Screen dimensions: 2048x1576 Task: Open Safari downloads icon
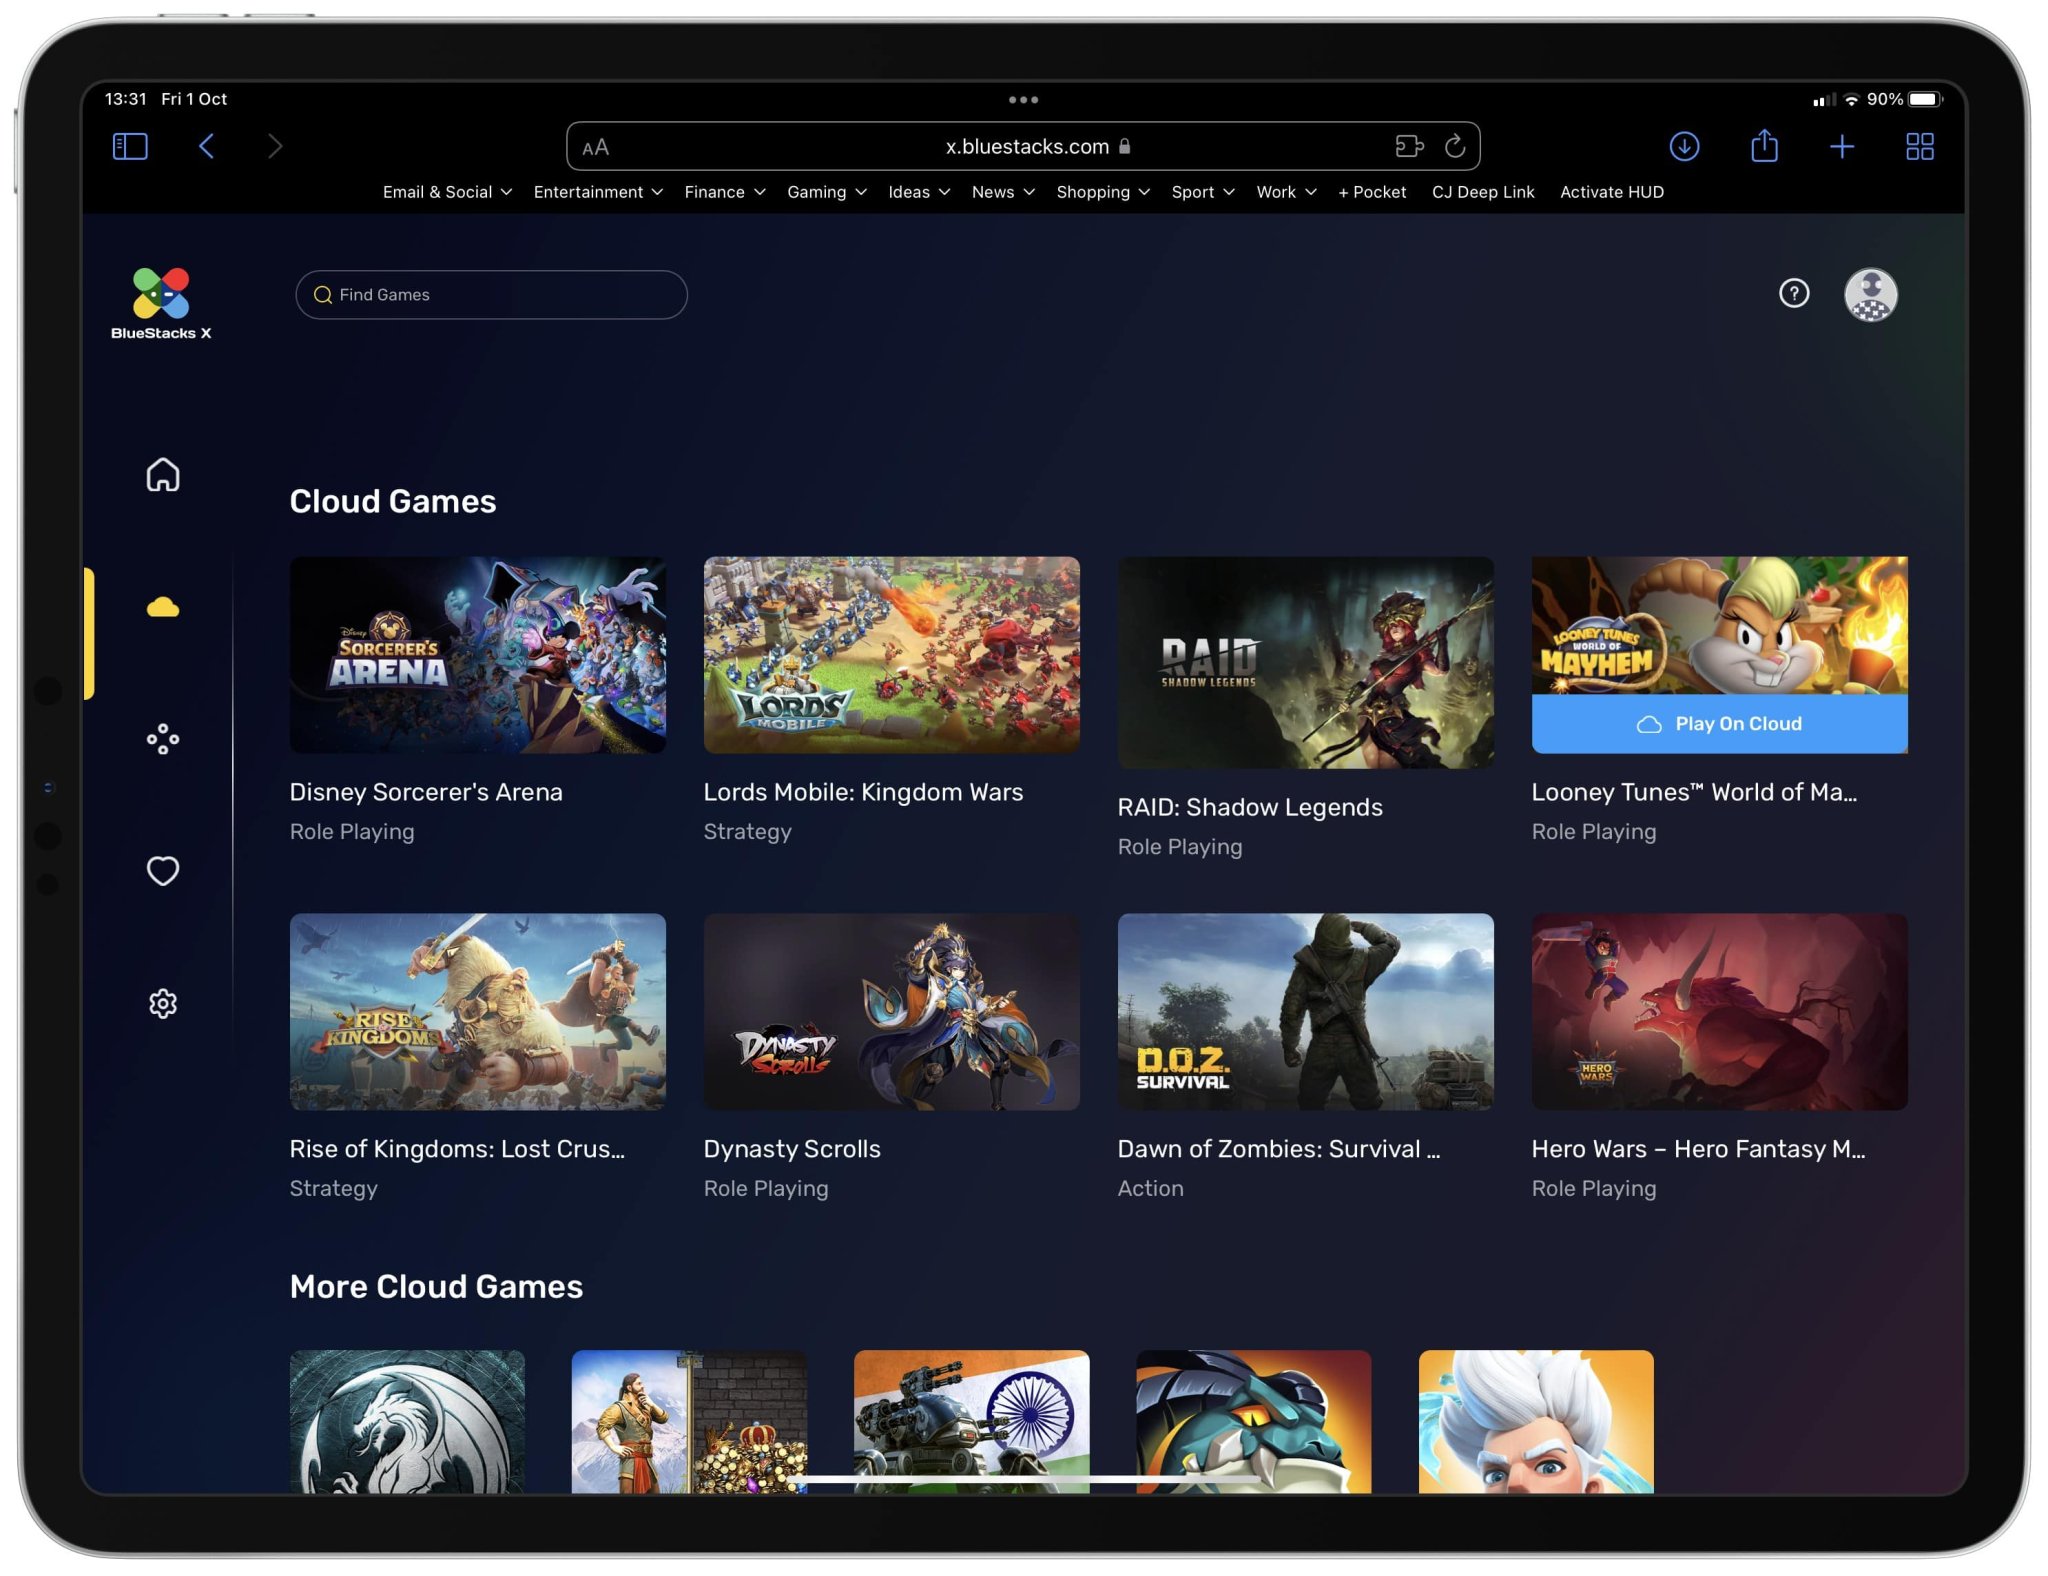click(x=1684, y=146)
